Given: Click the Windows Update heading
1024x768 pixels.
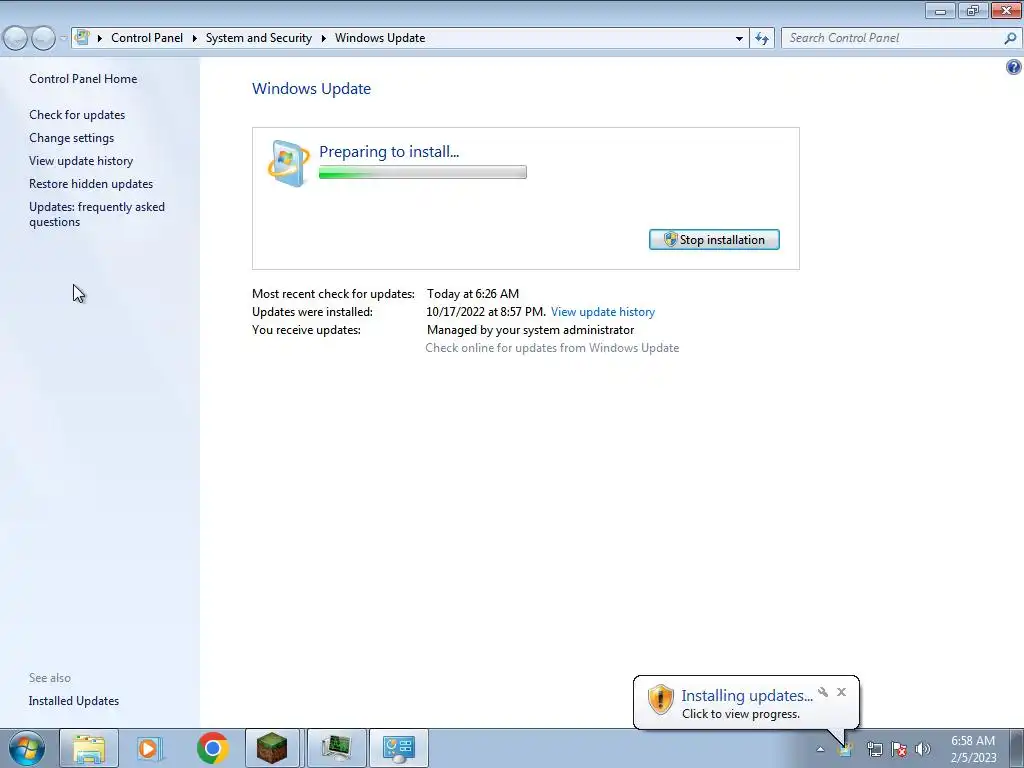Looking at the screenshot, I should 312,89.
